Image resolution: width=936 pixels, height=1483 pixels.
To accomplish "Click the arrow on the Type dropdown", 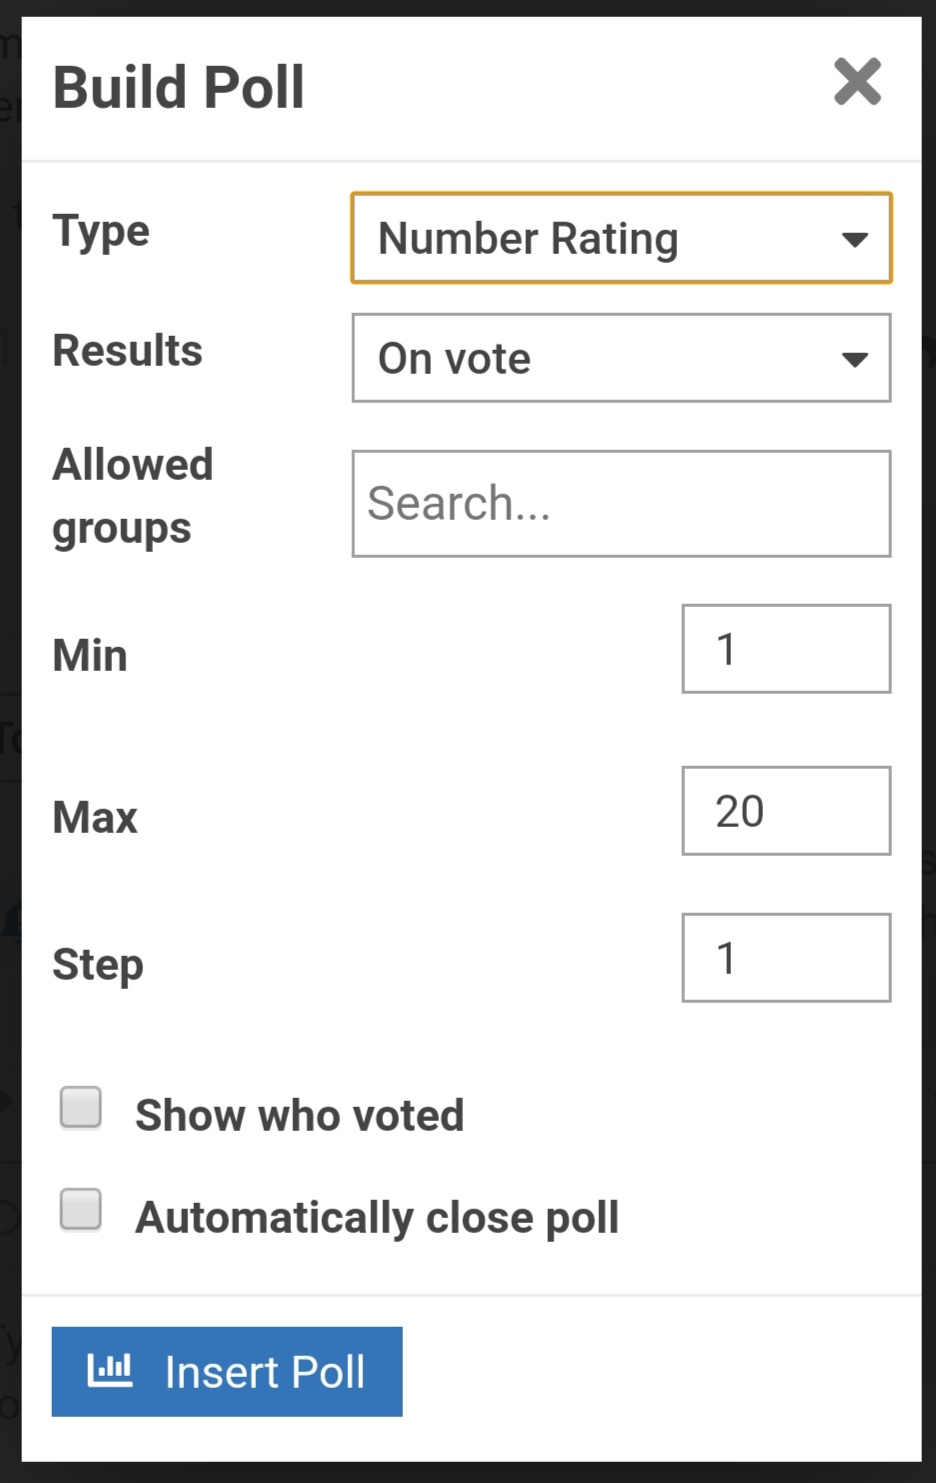I will (x=854, y=239).
